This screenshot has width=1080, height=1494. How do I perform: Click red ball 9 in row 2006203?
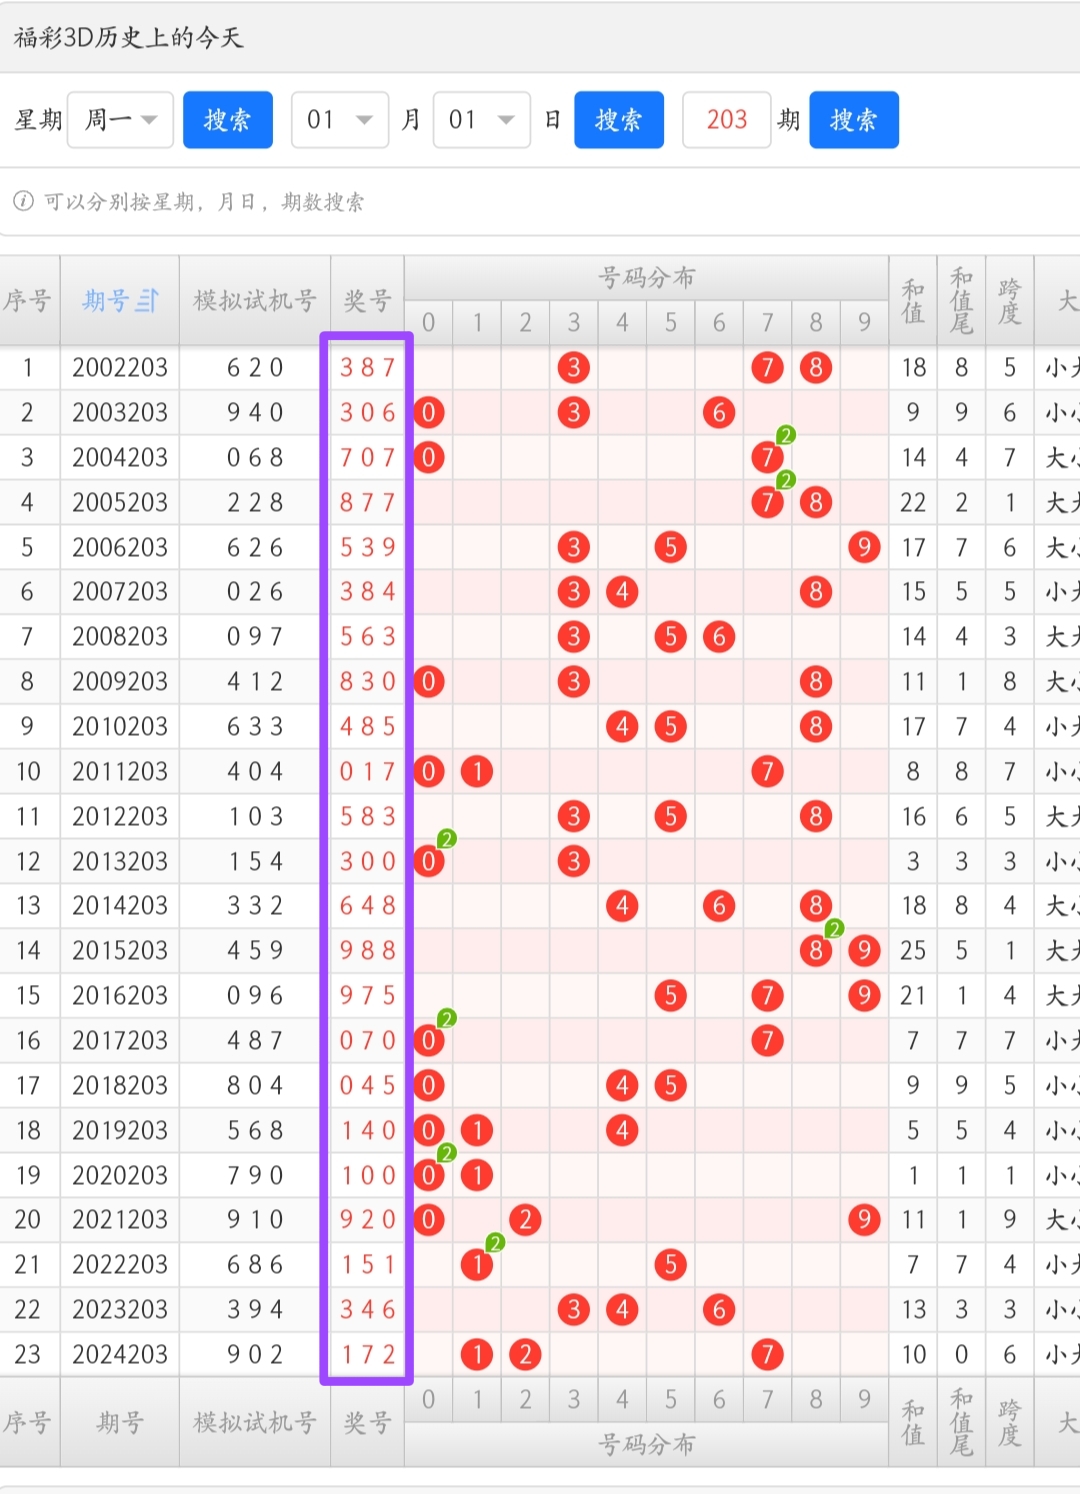[864, 547]
